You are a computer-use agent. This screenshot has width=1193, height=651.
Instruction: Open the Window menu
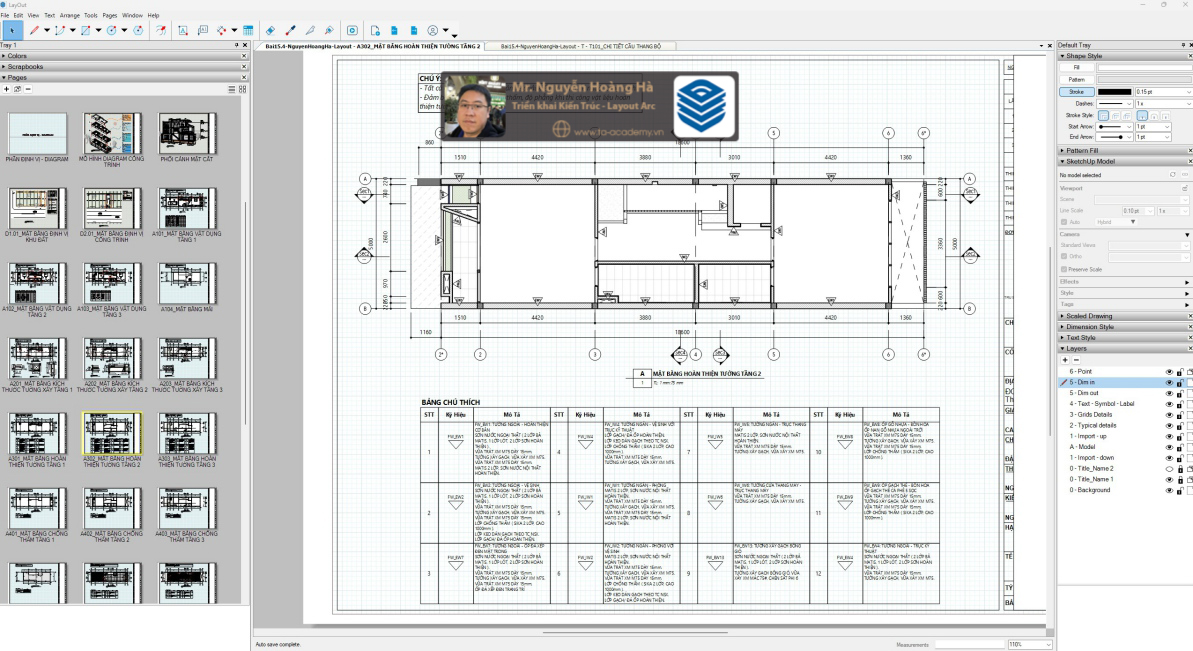132,15
